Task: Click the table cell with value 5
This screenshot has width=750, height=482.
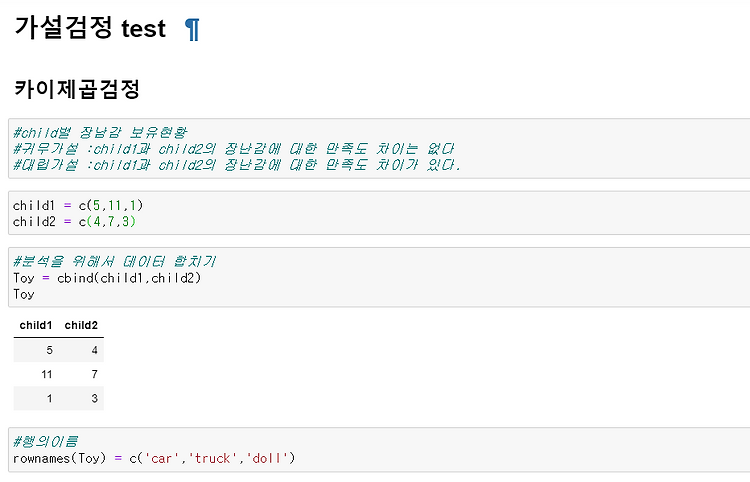Action: (x=49, y=350)
